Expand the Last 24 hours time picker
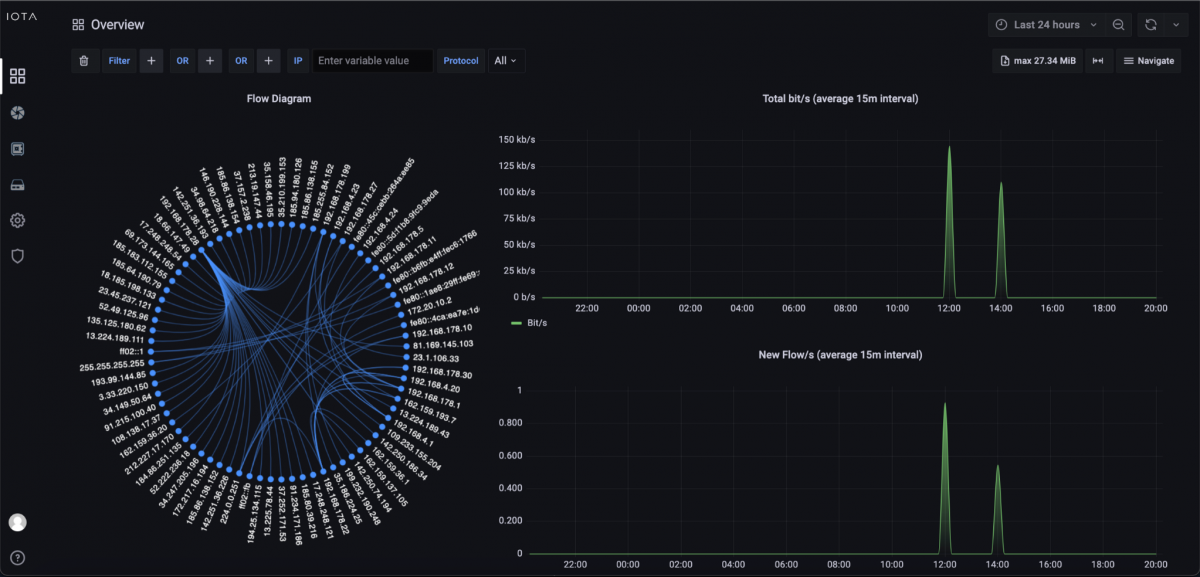This screenshot has height=577, width=1200. (1046, 25)
